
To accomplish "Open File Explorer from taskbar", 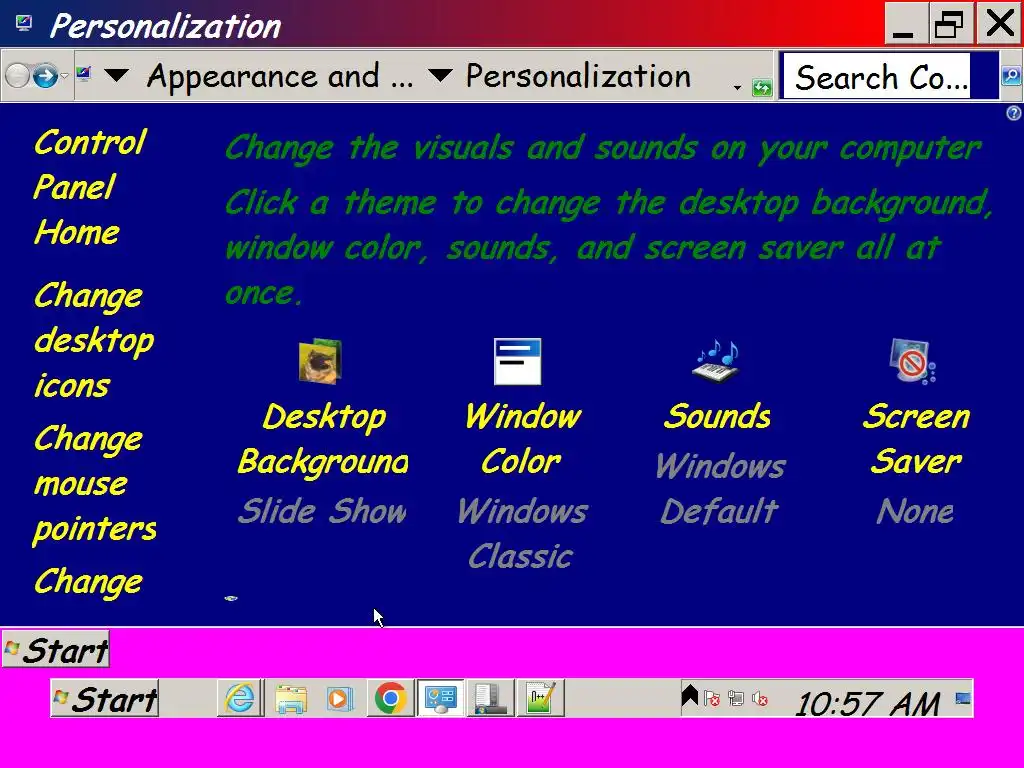I will (291, 698).
